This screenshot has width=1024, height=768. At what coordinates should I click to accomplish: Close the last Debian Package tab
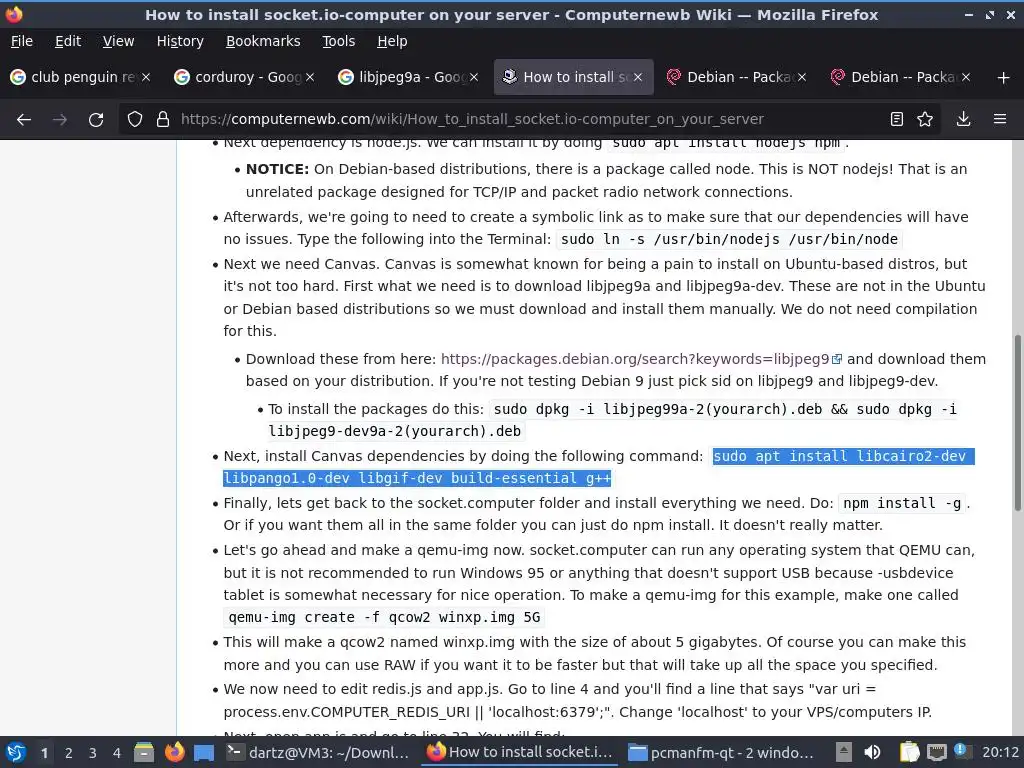(966, 77)
